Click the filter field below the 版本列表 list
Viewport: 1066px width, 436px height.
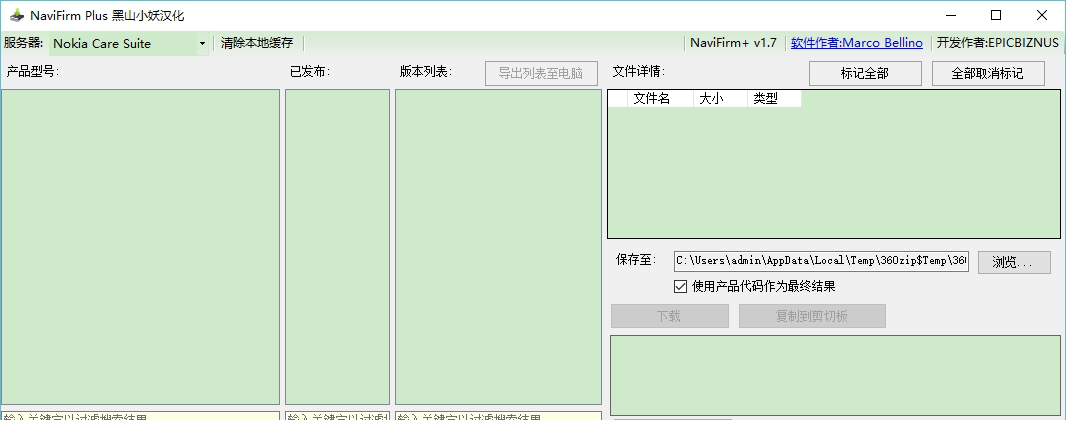(x=498, y=416)
